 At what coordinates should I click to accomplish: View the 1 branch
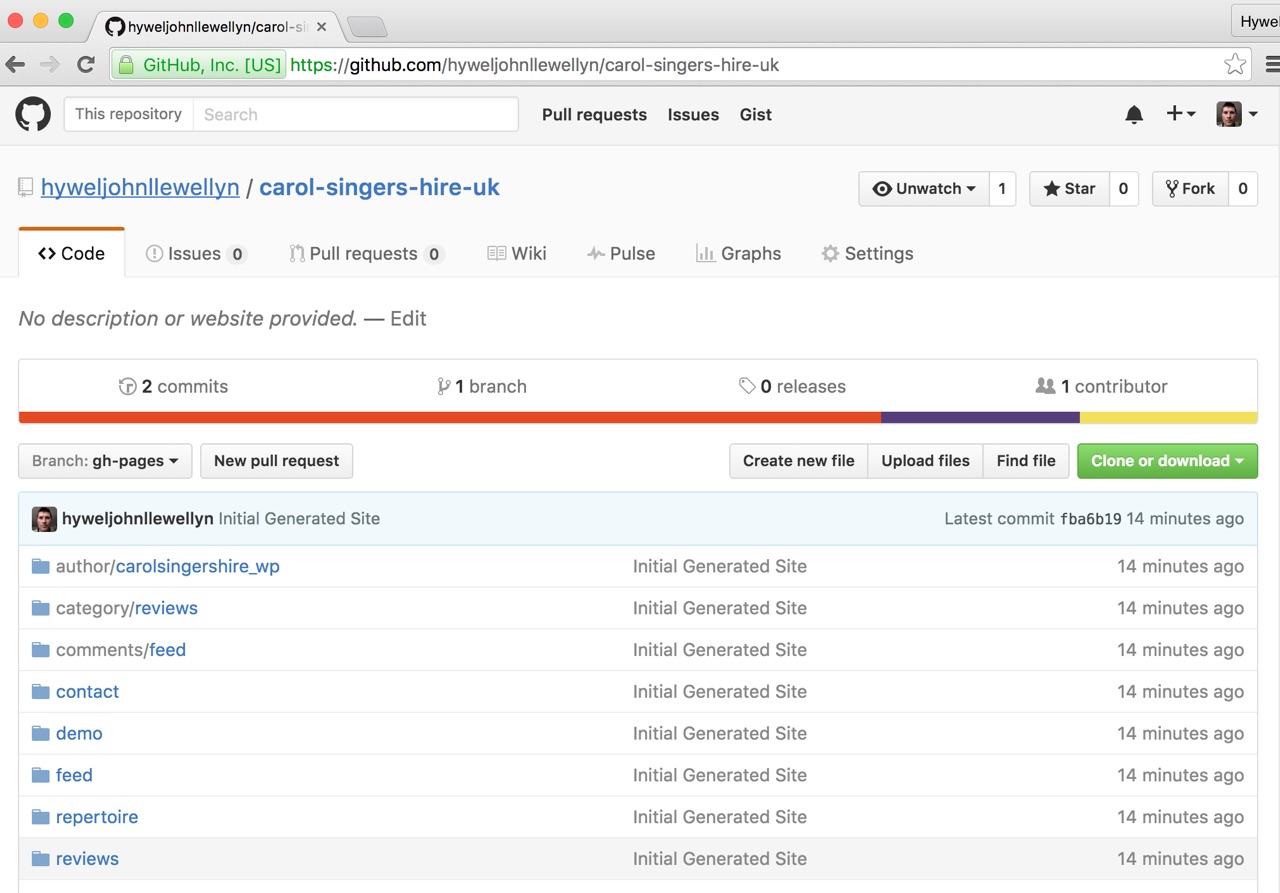(482, 386)
